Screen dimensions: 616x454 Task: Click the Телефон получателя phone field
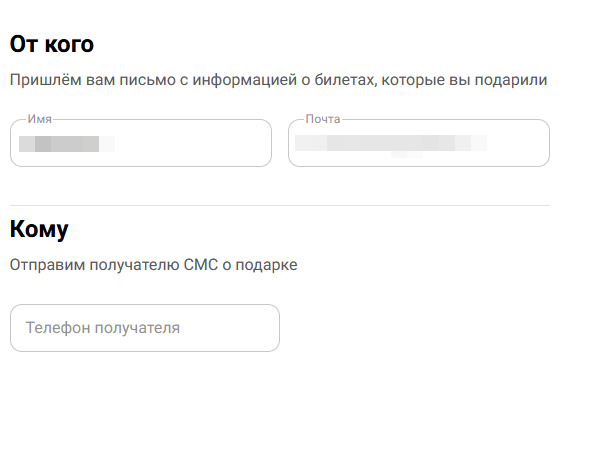(144, 328)
